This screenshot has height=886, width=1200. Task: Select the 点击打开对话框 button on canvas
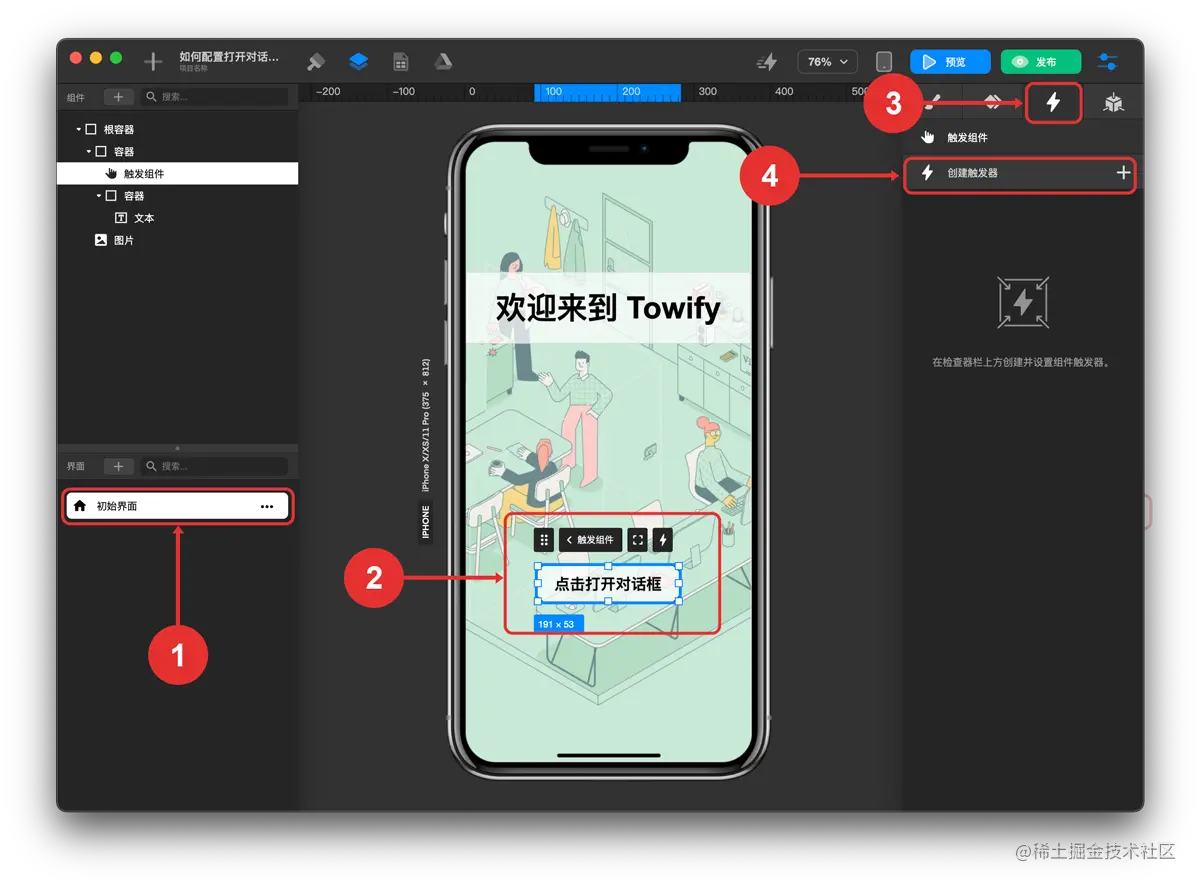(608, 584)
